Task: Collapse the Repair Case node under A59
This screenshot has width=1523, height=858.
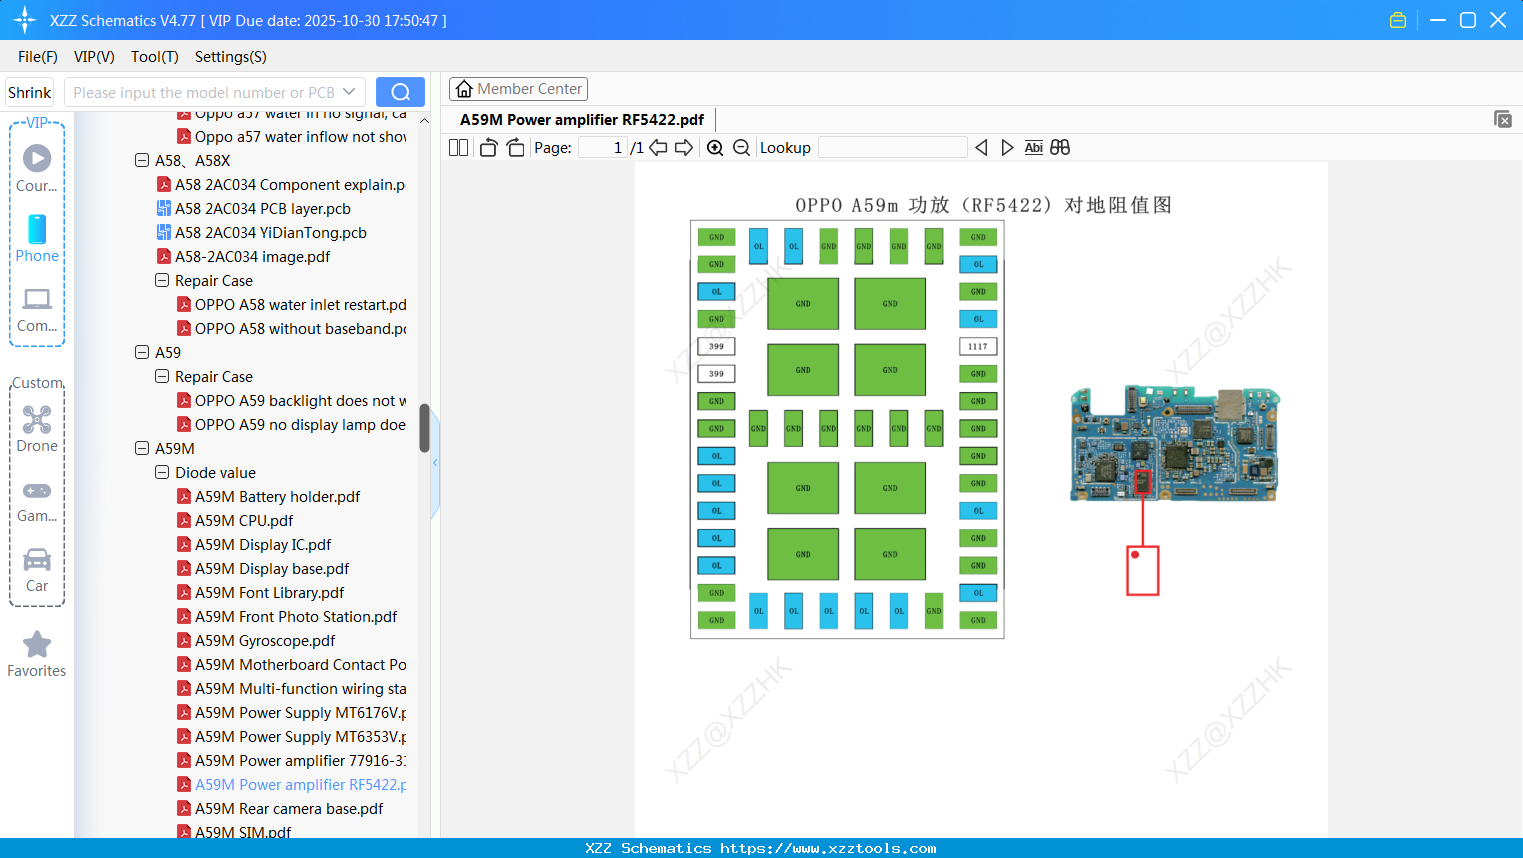Action: [x=162, y=376]
